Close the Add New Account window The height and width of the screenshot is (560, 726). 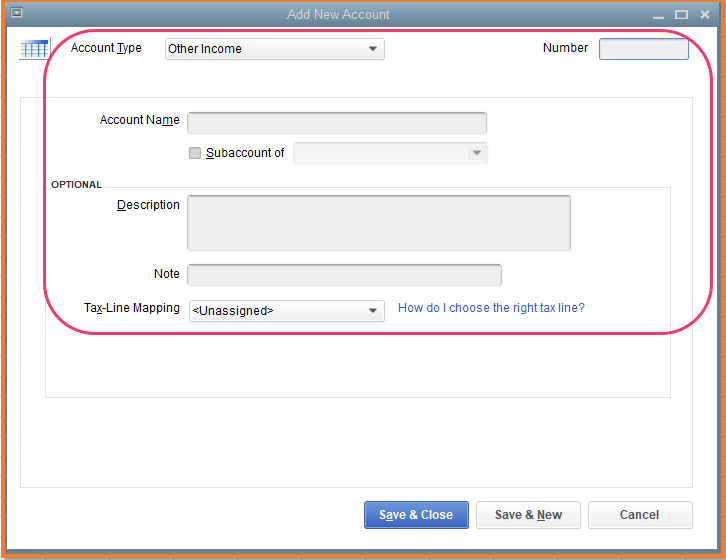(705, 15)
